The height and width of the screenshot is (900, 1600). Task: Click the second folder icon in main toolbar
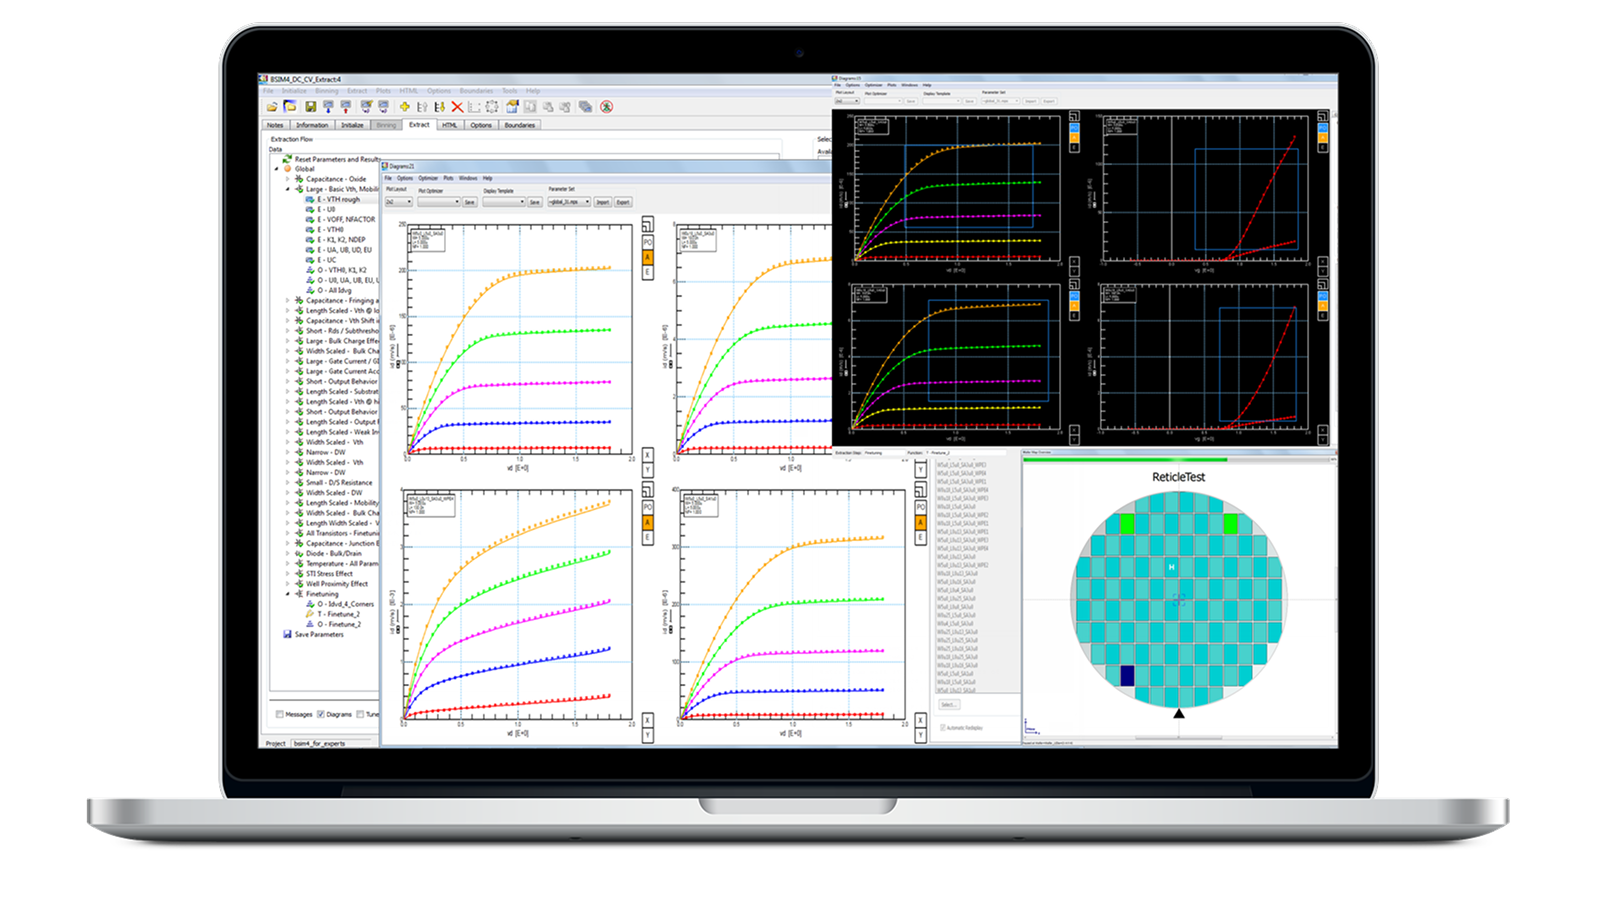pyautogui.click(x=290, y=106)
